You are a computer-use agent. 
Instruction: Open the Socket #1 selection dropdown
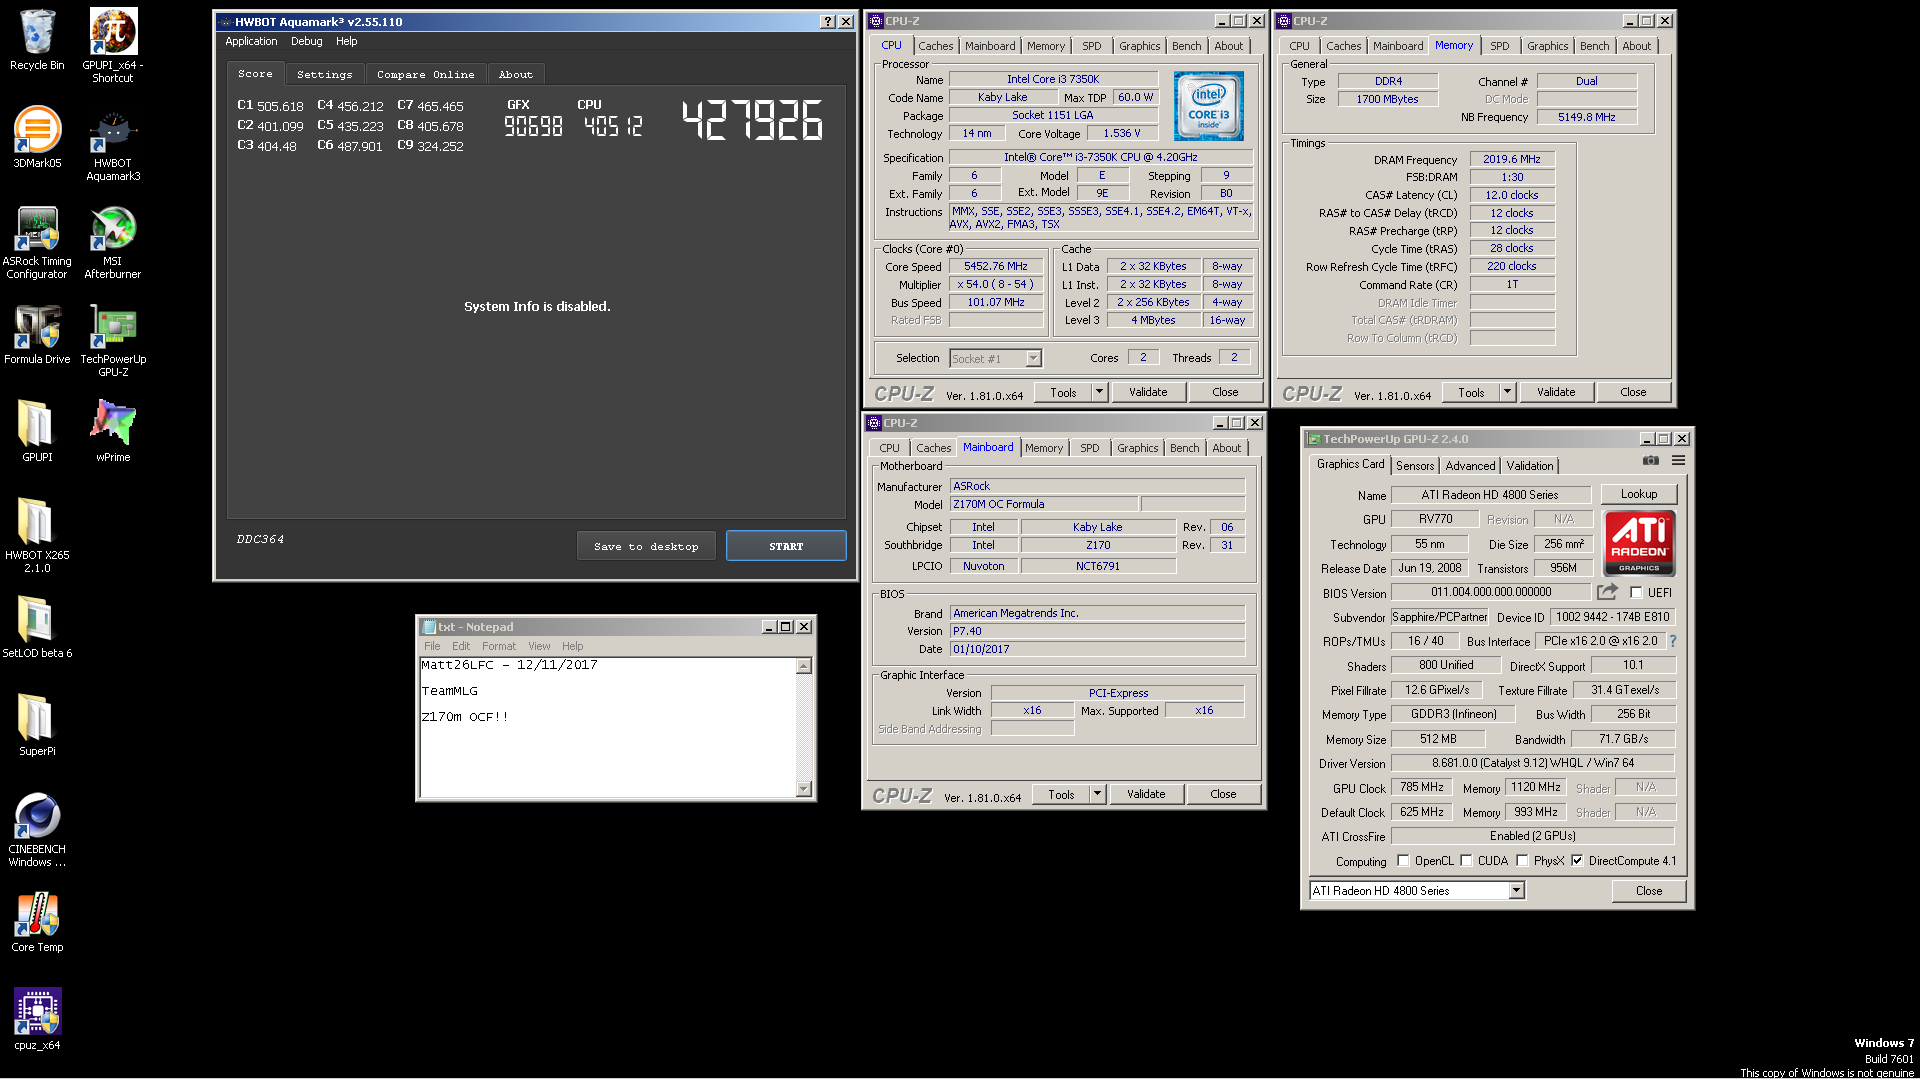tap(1033, 358)
